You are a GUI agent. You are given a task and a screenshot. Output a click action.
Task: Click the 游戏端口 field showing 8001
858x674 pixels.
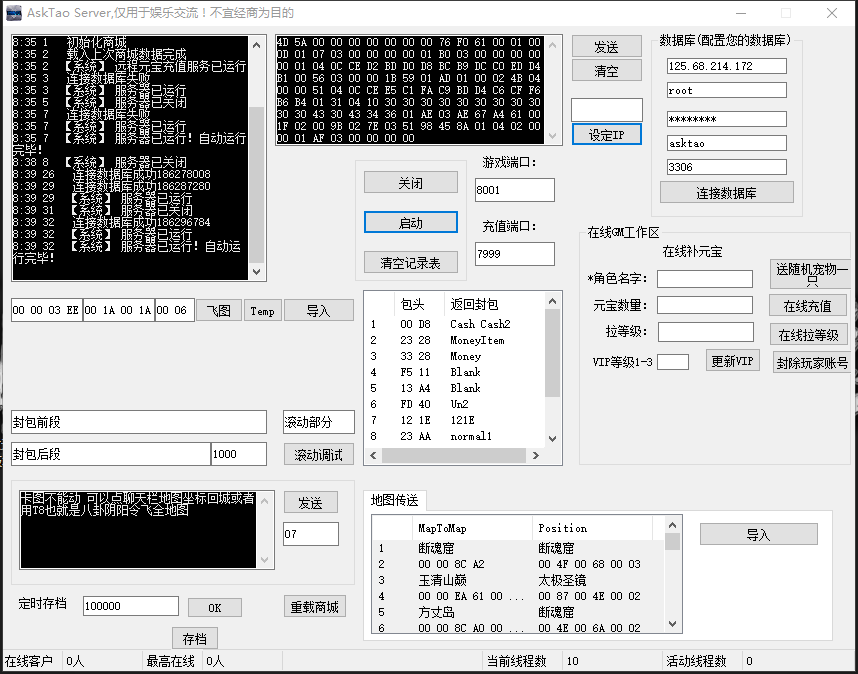pyautogui.click(x=514, y=190)
